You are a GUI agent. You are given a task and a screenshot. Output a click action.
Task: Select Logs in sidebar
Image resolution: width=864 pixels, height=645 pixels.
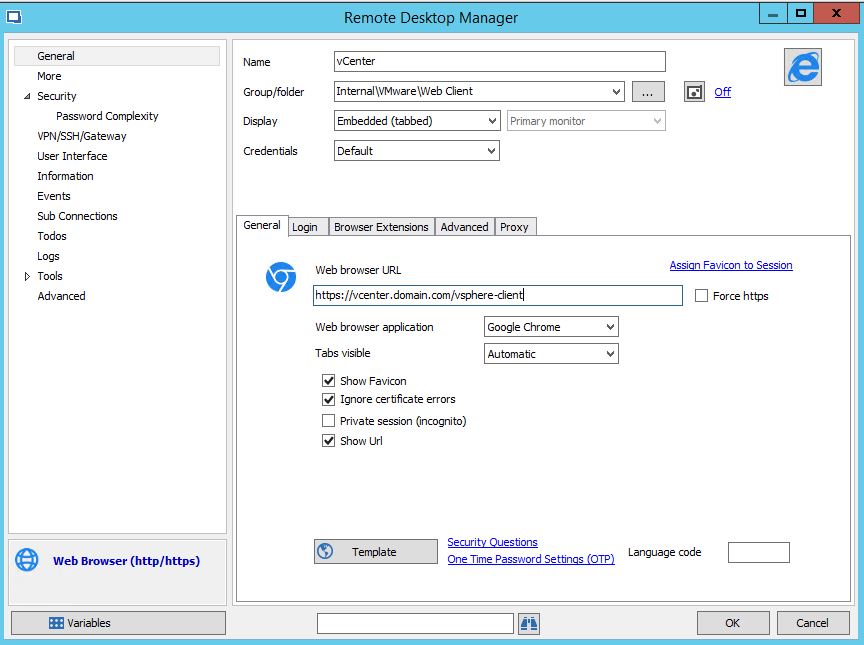(48, 256)
